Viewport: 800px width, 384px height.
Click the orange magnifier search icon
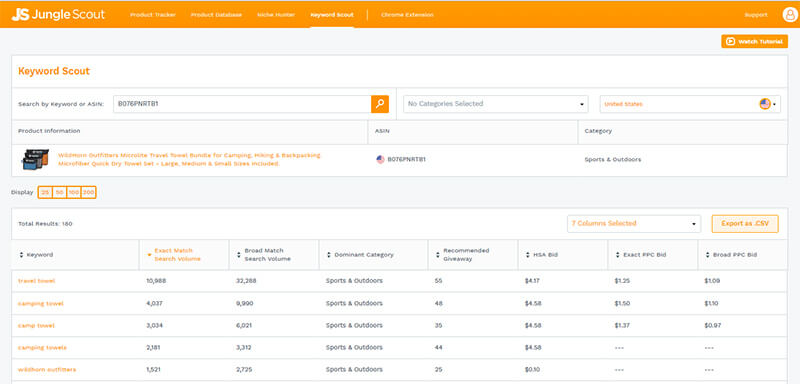[380, 104]
